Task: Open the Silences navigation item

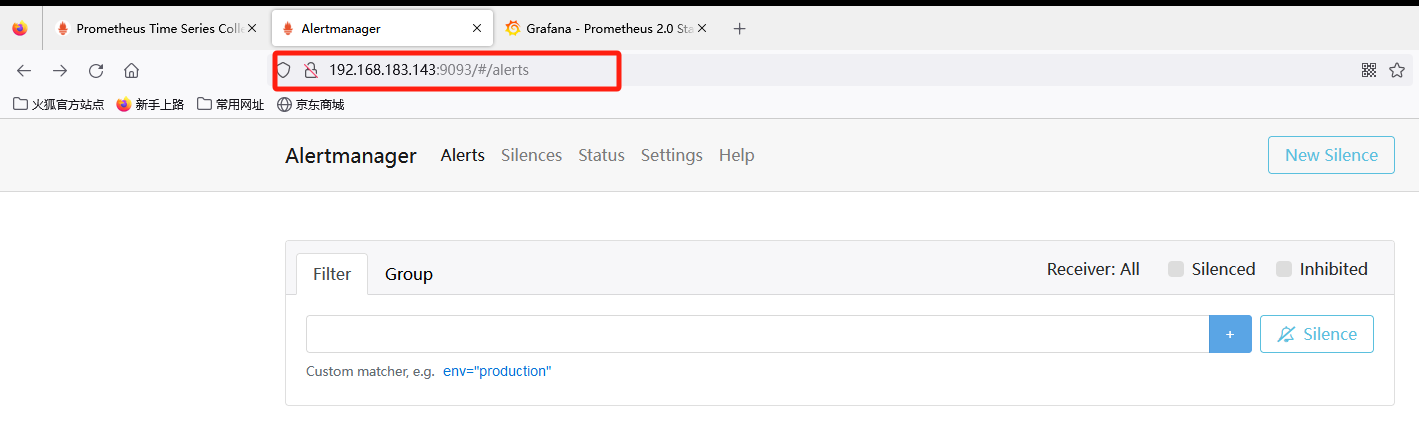Action: pos(531,155)
